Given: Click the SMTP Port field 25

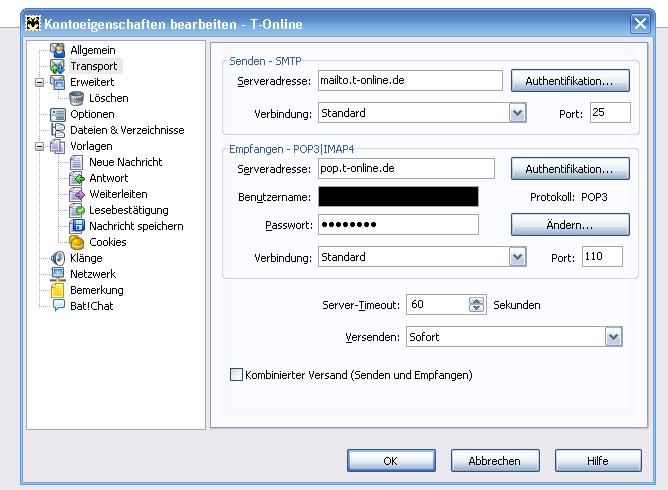Looking at the screenshot, I should [610, 112].
